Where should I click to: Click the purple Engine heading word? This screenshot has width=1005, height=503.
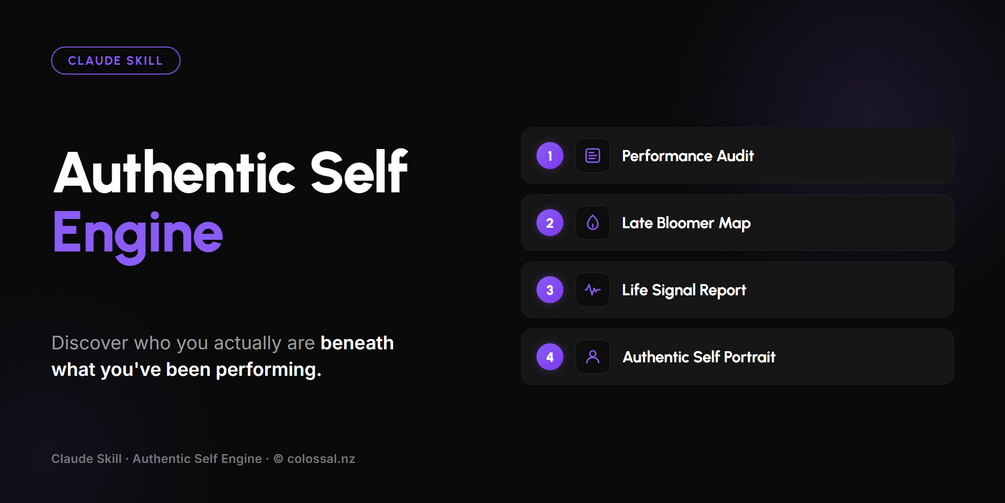click(138, 235)
